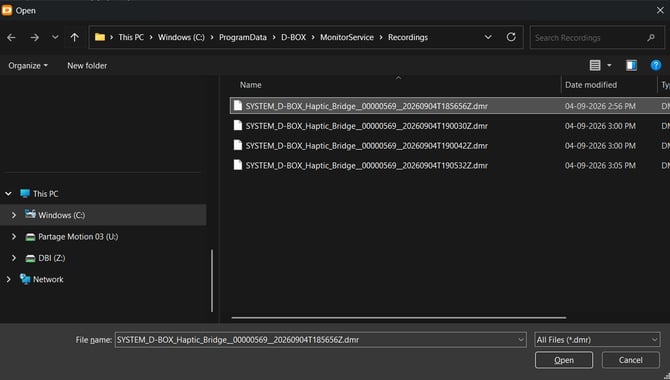Image resolution: width=670 pixels, height=380 pixels.
Task: Open File name history dropdown arrow
Action: tap(521, 340)
